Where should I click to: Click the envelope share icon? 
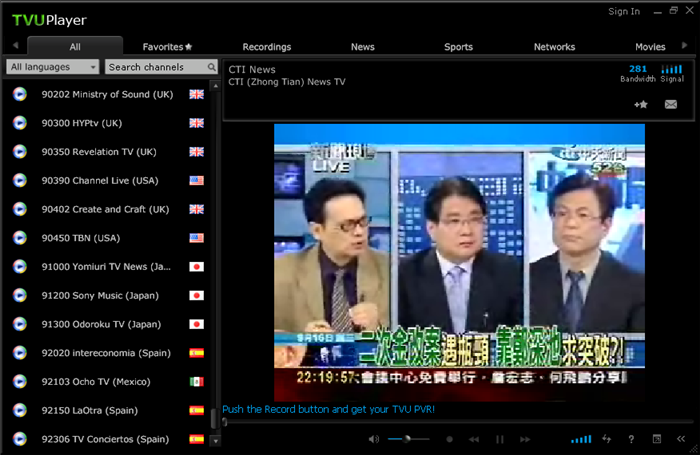[671, 104]
